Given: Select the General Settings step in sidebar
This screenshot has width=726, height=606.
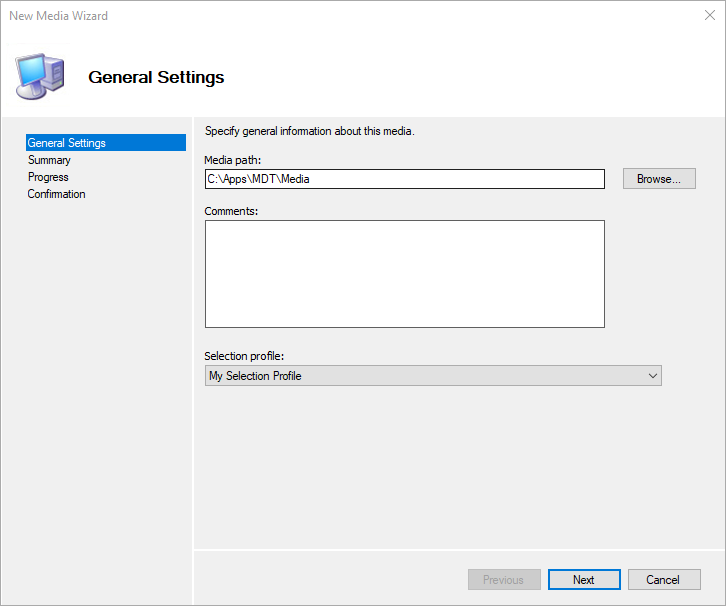Looking at the screenshot, I should pos(106,143).
